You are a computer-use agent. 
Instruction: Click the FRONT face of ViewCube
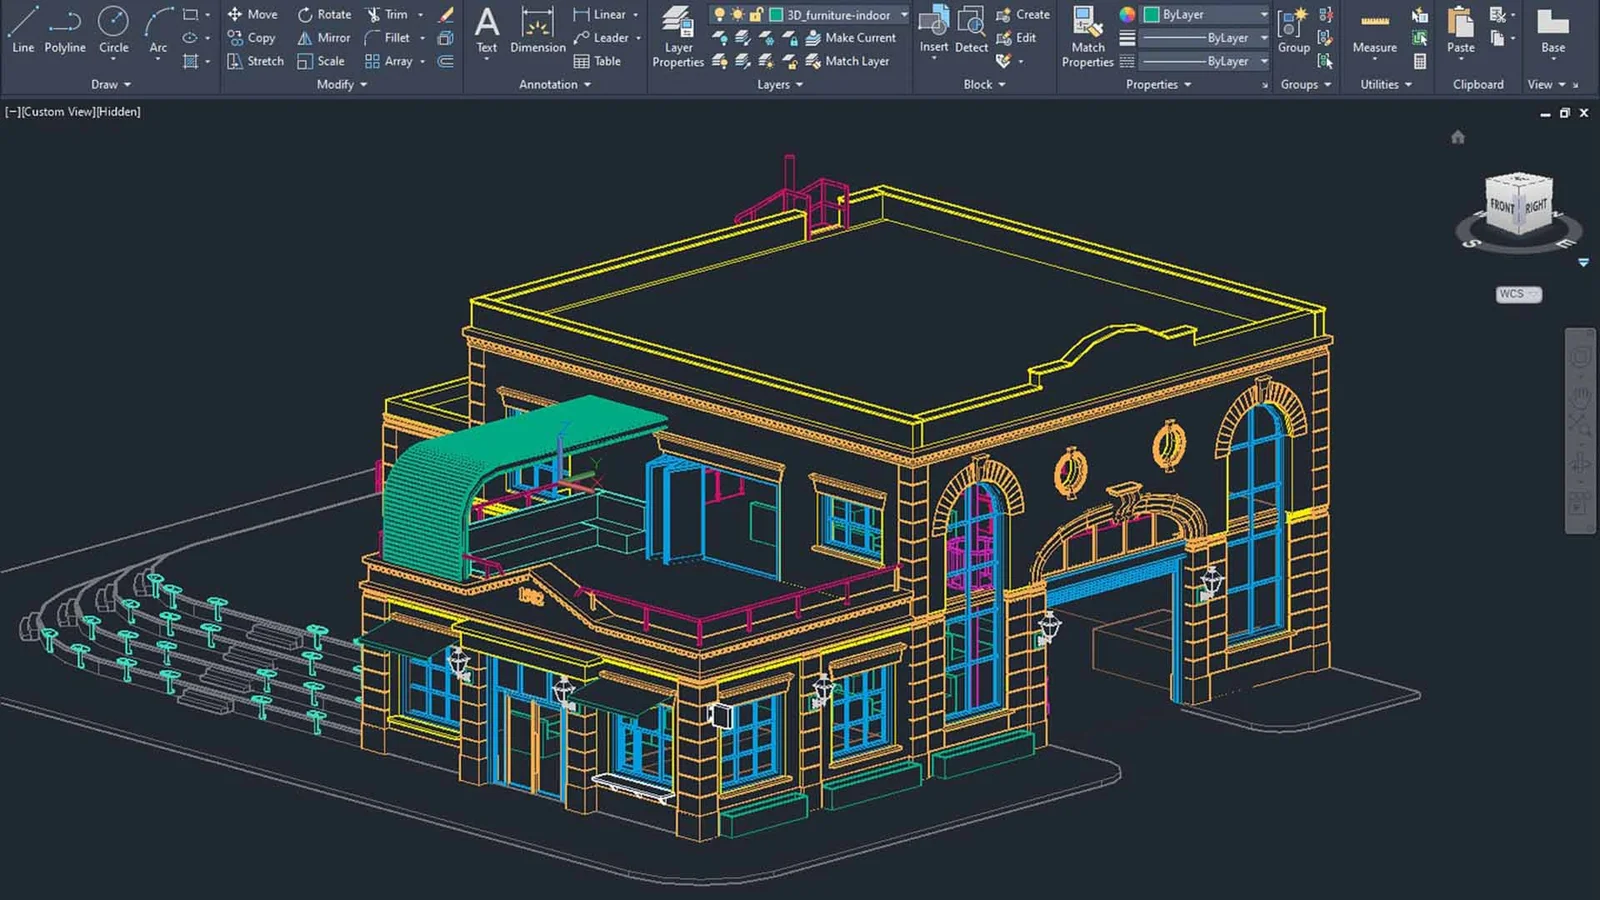[x=1502, y=207]
